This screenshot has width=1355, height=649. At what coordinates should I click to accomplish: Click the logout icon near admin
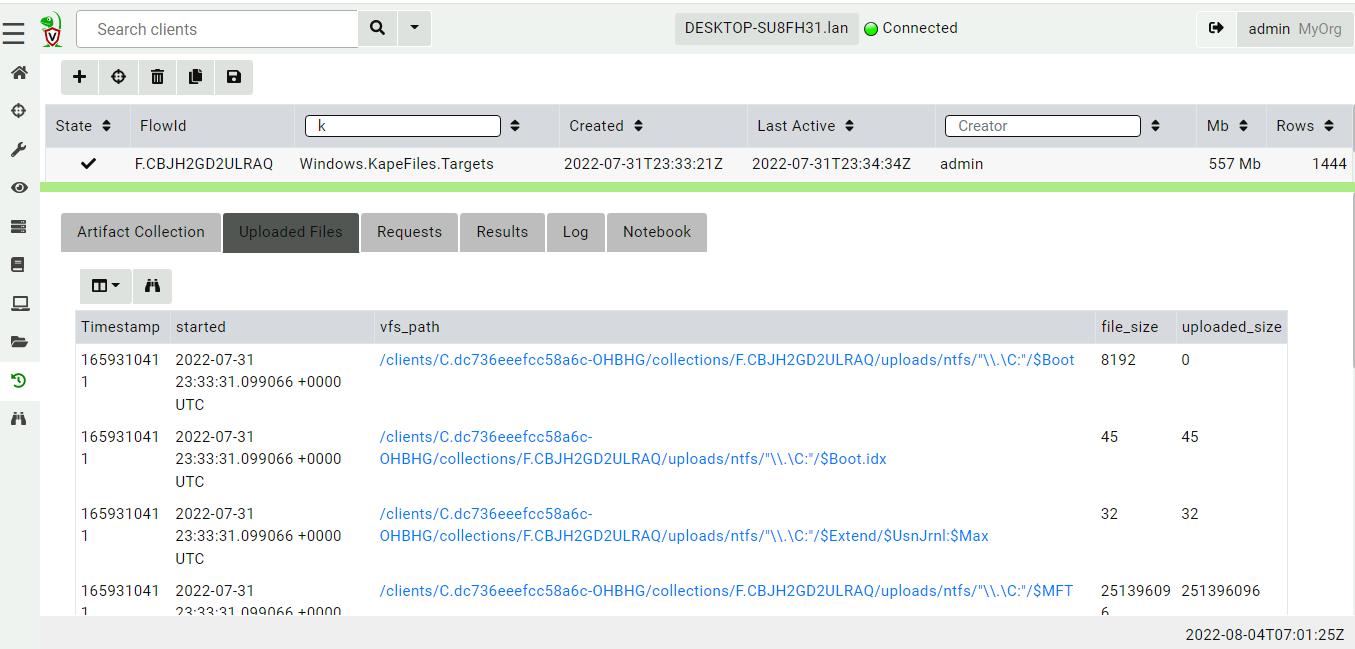point(1217,28)
